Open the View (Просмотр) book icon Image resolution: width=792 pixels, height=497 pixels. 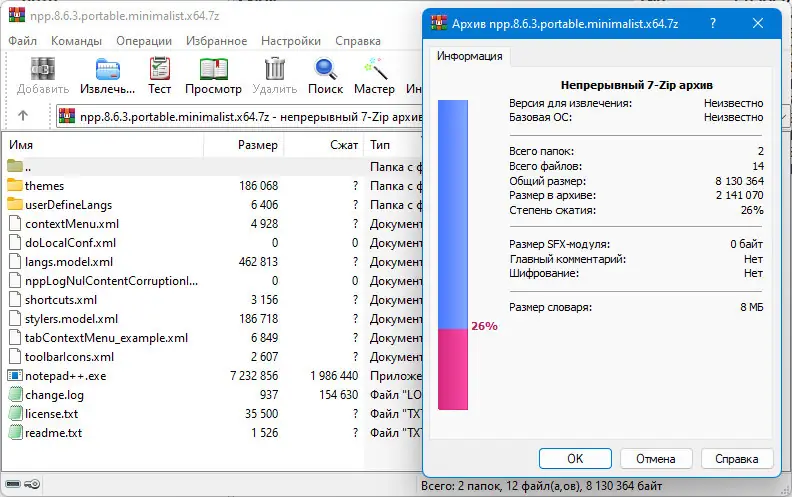click(x=214, y=69)
